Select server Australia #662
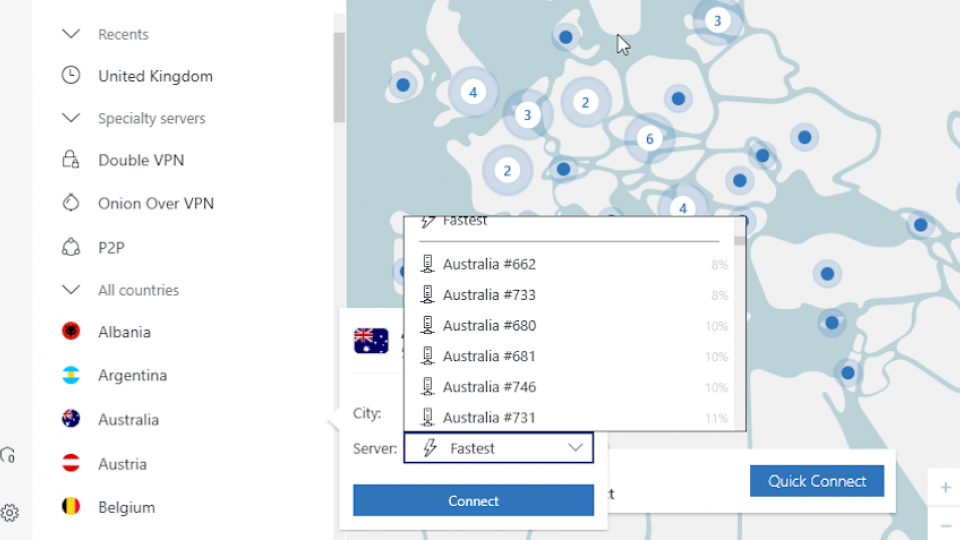Image resolution: width=960 pixels, height=540 pixels. 569,264
